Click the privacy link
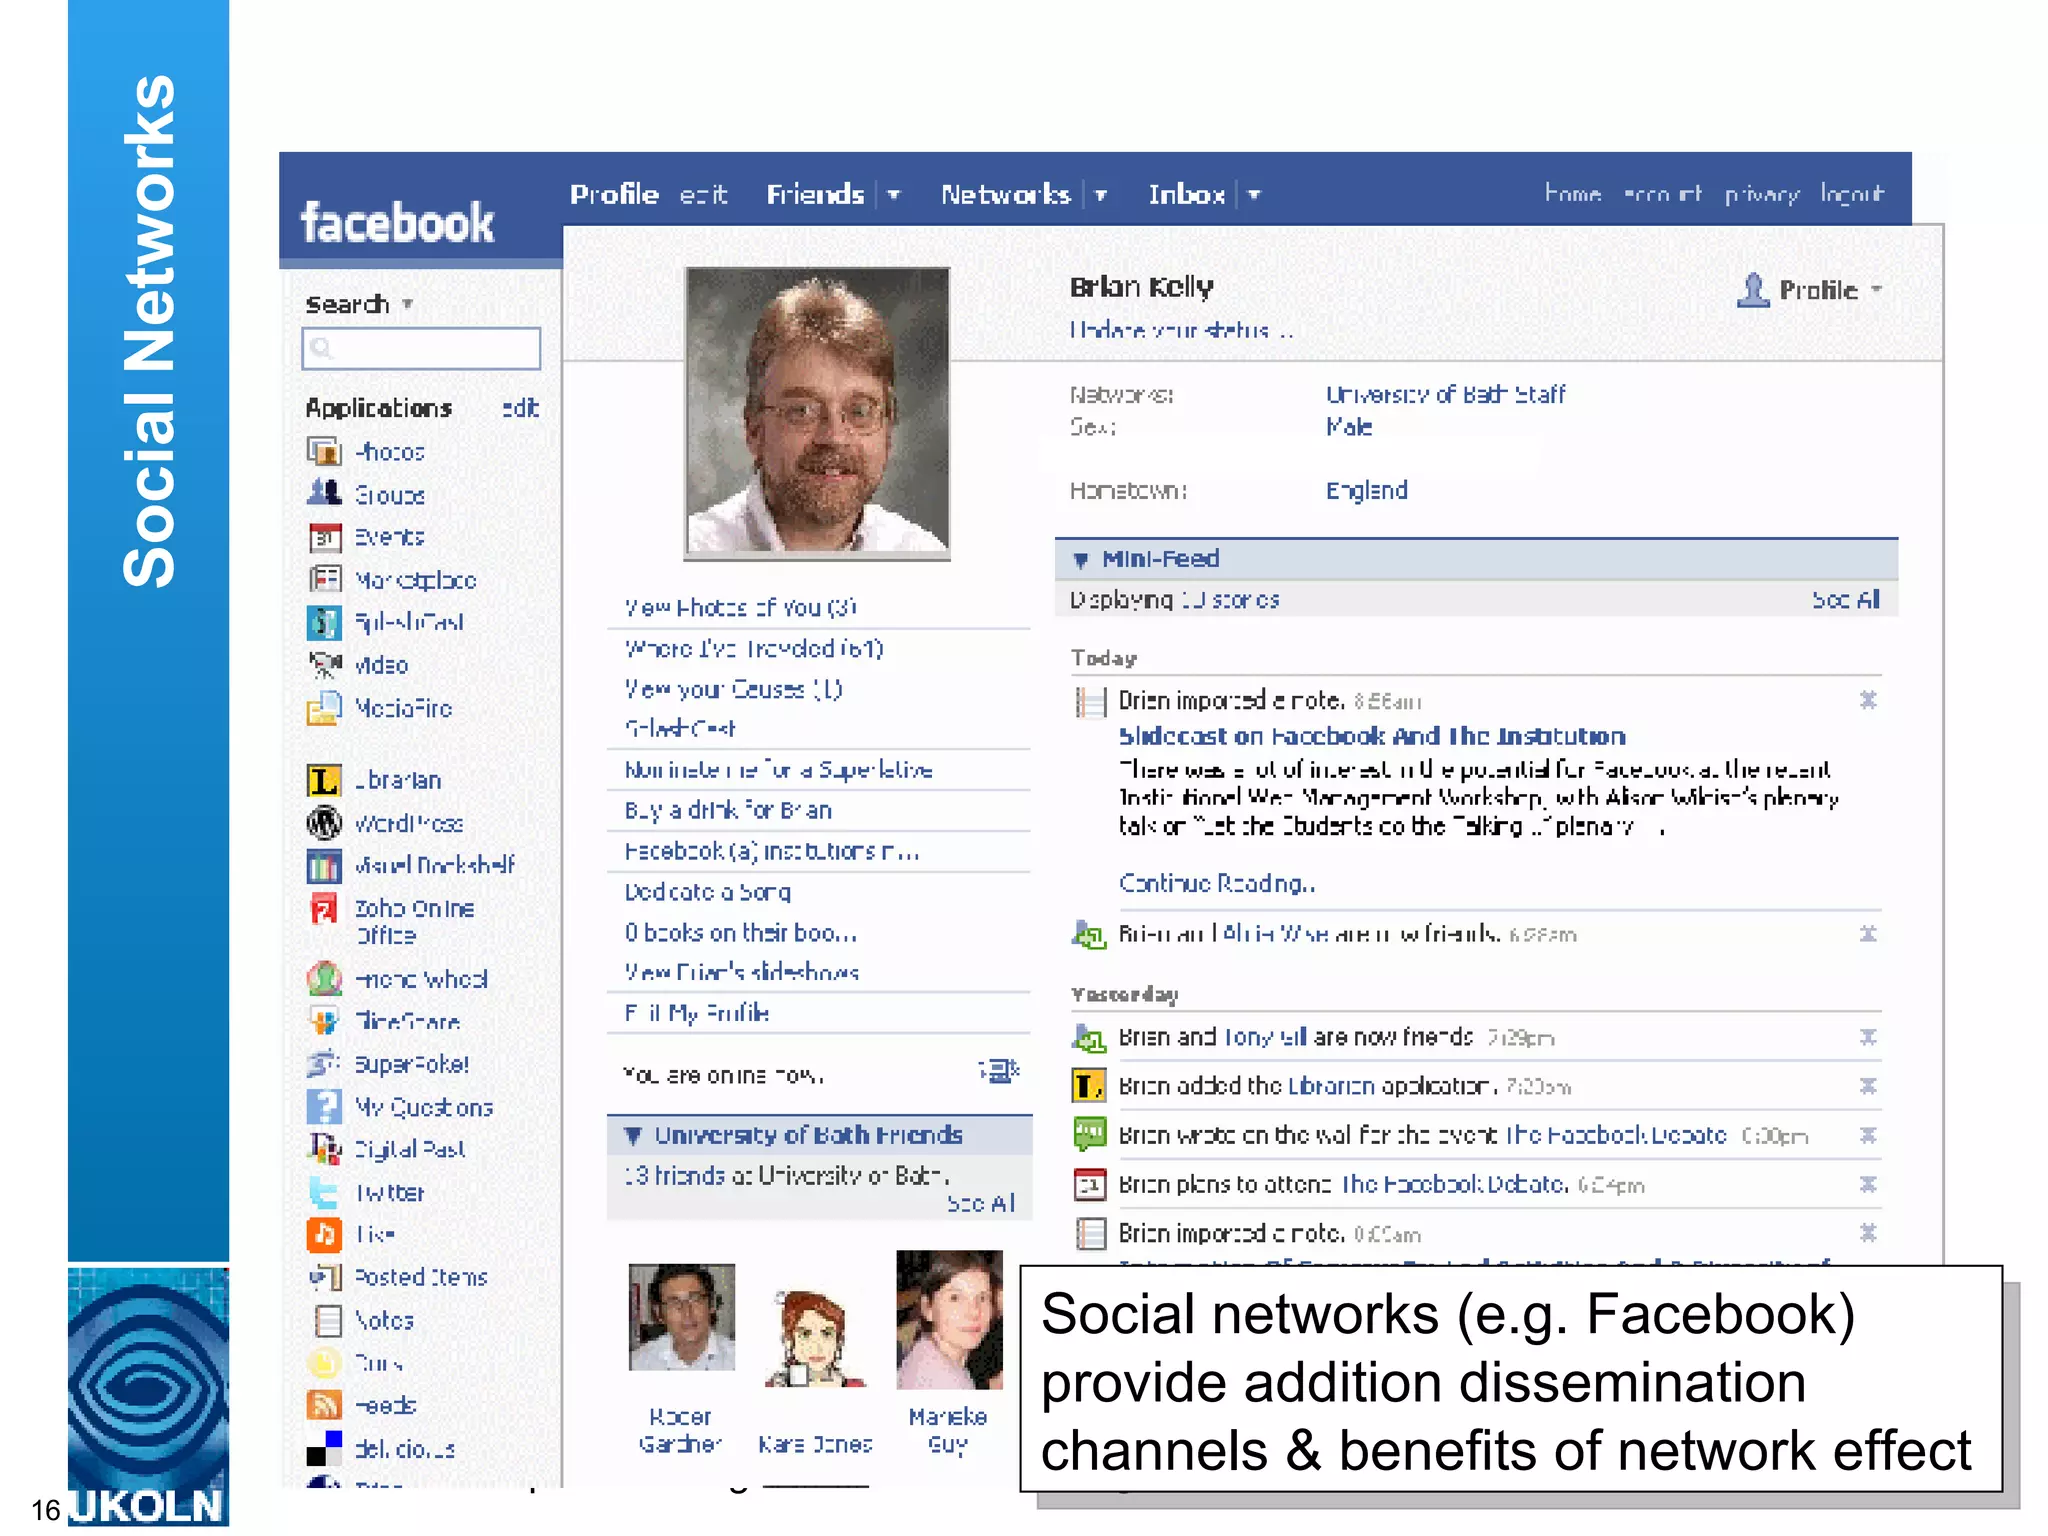The image size is (2048, 1536). [1762, 194]
